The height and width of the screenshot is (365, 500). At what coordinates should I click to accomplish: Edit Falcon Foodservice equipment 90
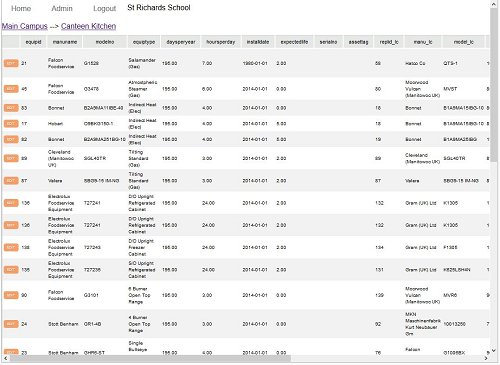point(11,295)
